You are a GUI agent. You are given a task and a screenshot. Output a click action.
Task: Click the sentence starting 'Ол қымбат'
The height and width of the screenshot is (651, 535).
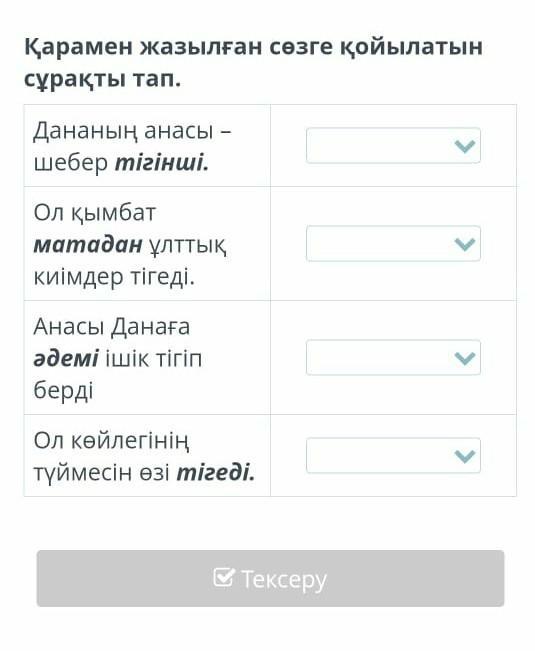pos(130,244)
